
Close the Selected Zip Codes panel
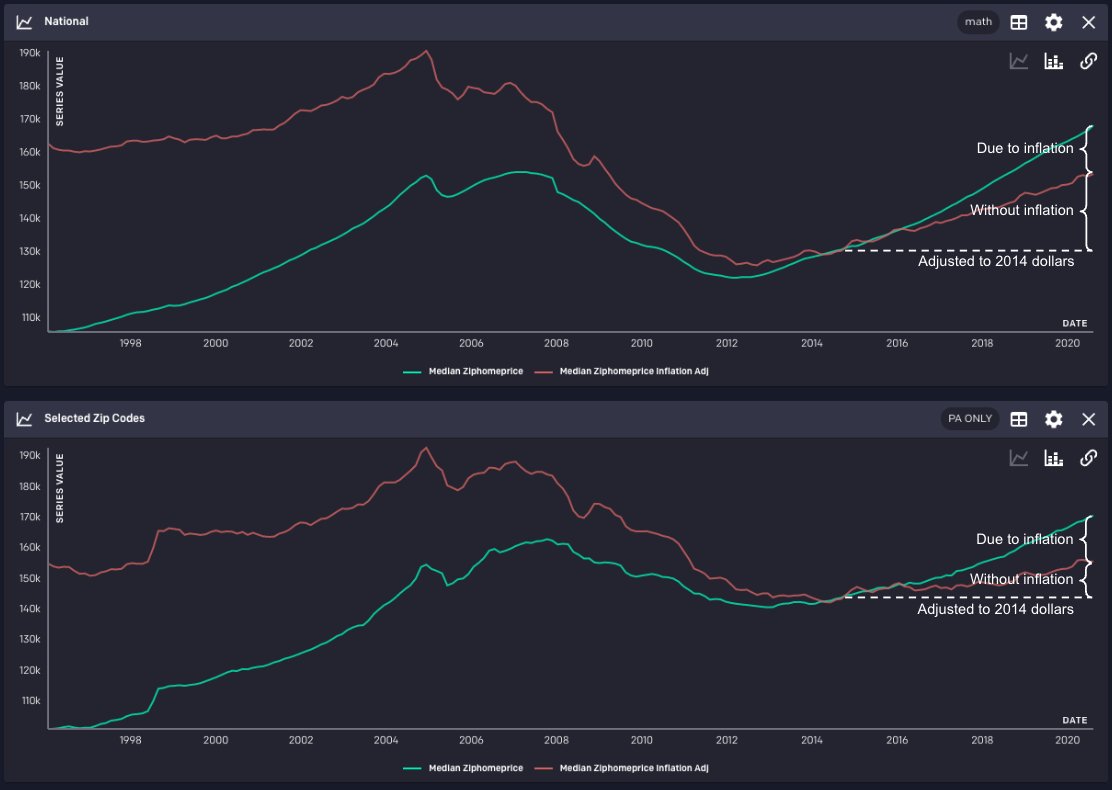click(1089, 419)
